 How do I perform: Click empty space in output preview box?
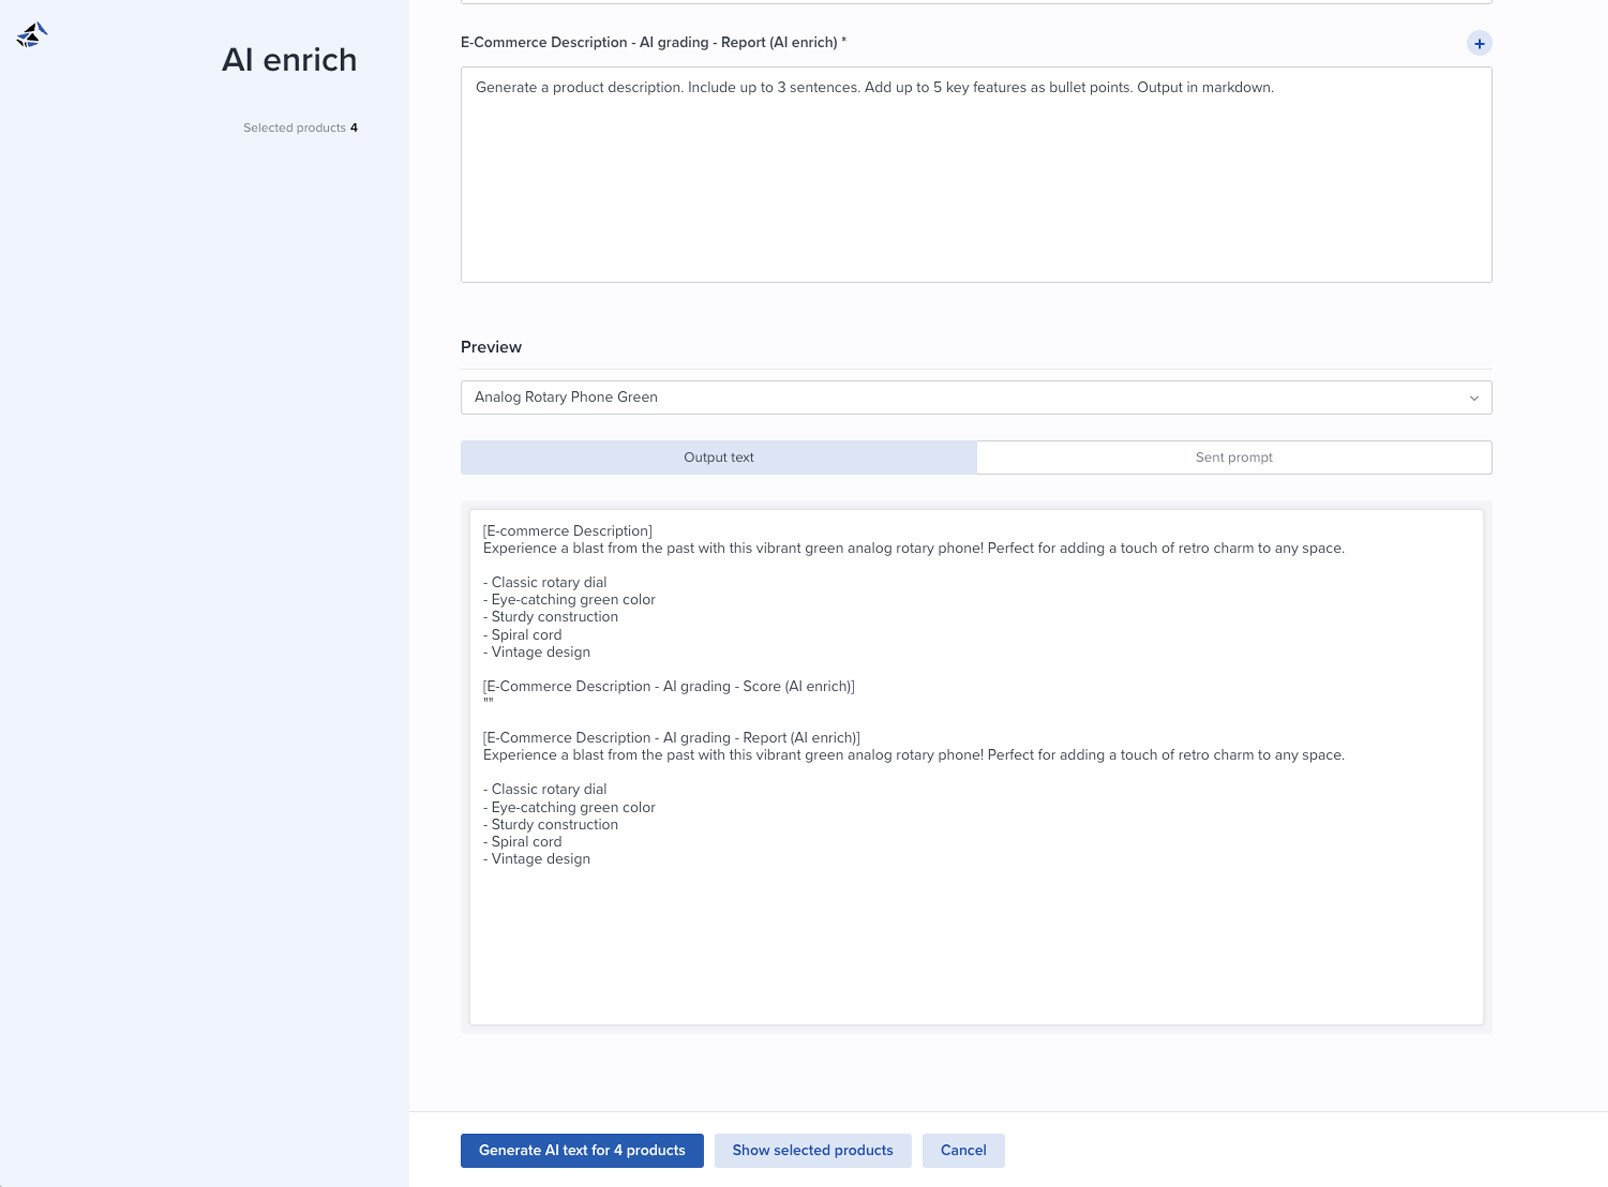(975, 950)
